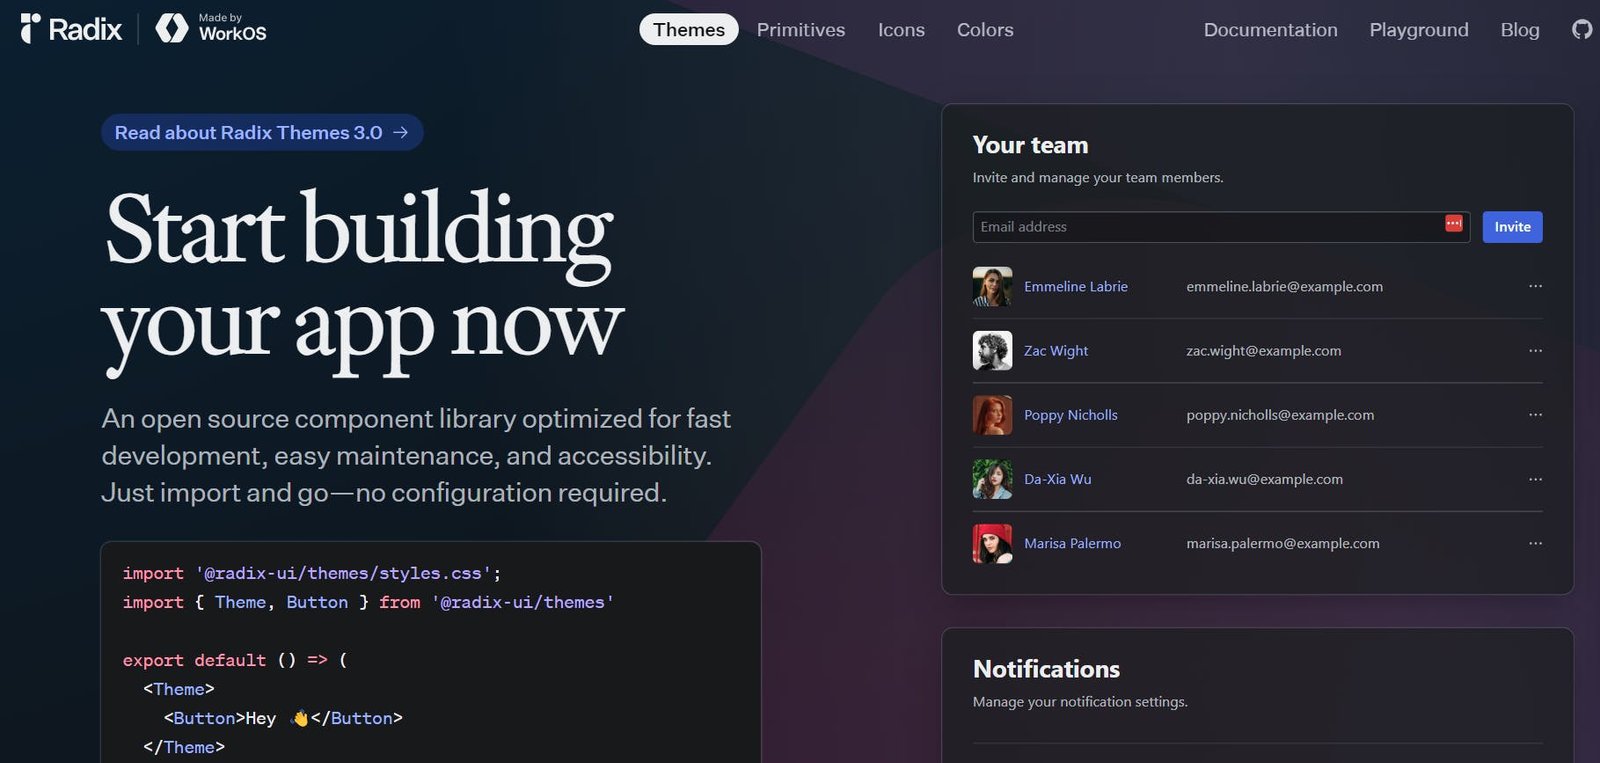This screenshot has height=763, width=1600.
Task: Open options for Poppy Nicholls
Action: [1536, 414]
